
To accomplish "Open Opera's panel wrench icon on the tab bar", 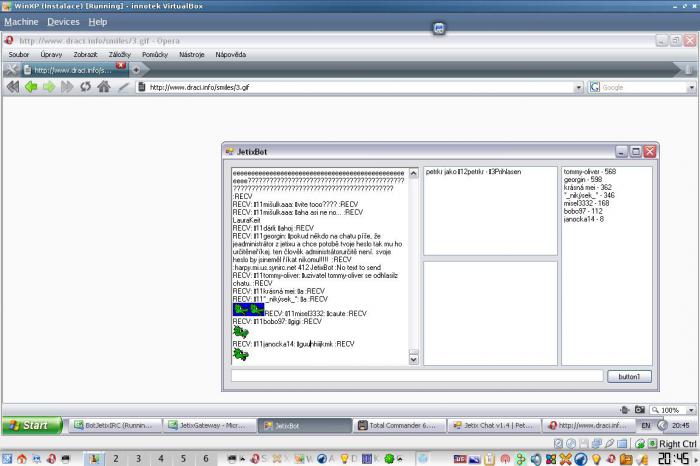I will [11, 70].
